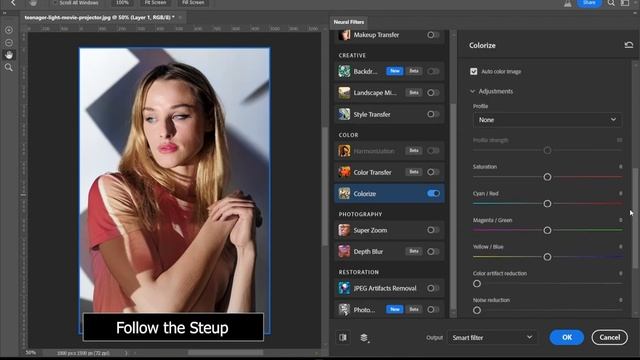
Task: Click the Photo Restoration filter icon
Action: pyautogui.click(x=344, y=309)
